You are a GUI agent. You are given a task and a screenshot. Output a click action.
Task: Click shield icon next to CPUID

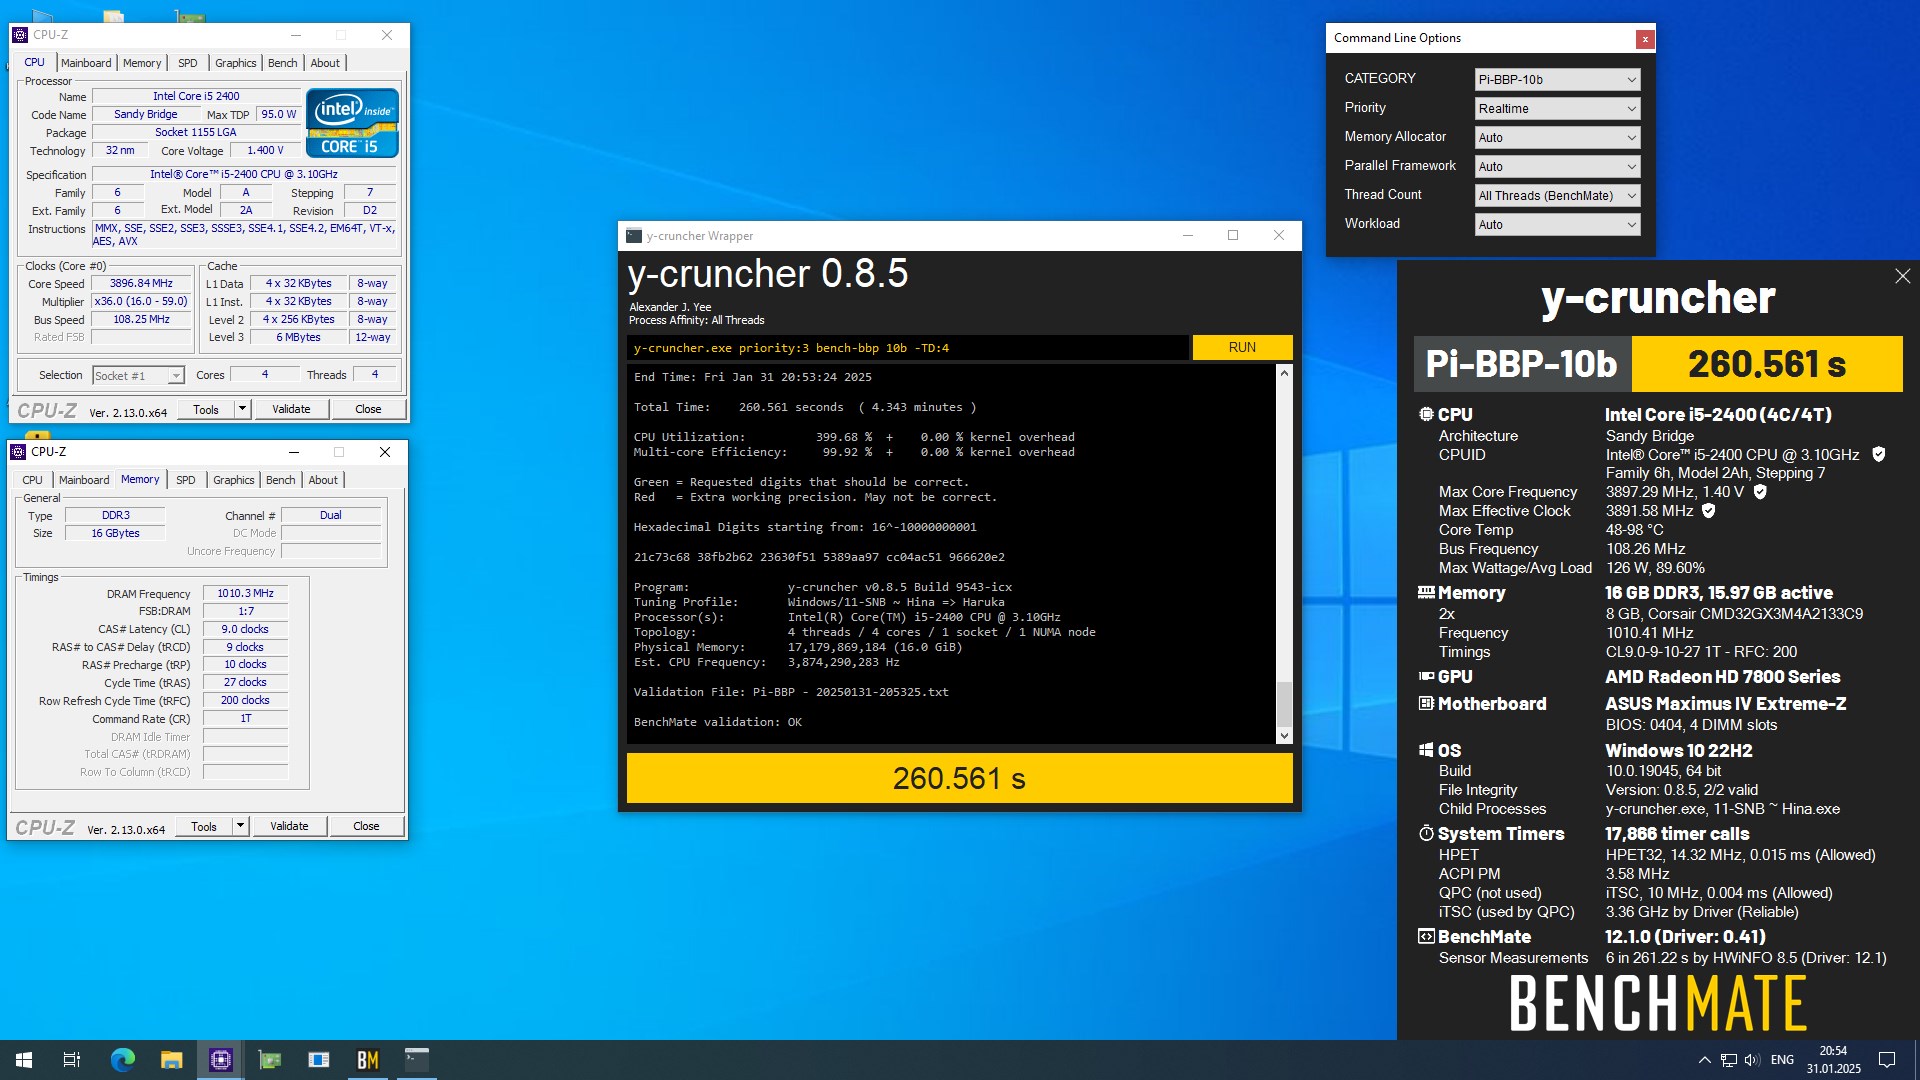pyautogui.click(x=1878, y=454)
